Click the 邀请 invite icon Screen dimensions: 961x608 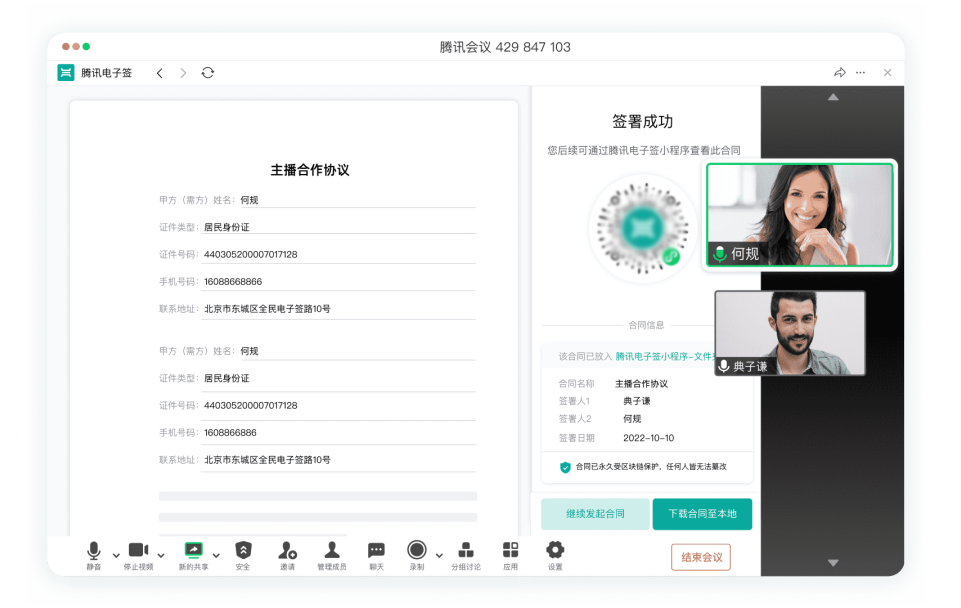[x=287, y=551]
